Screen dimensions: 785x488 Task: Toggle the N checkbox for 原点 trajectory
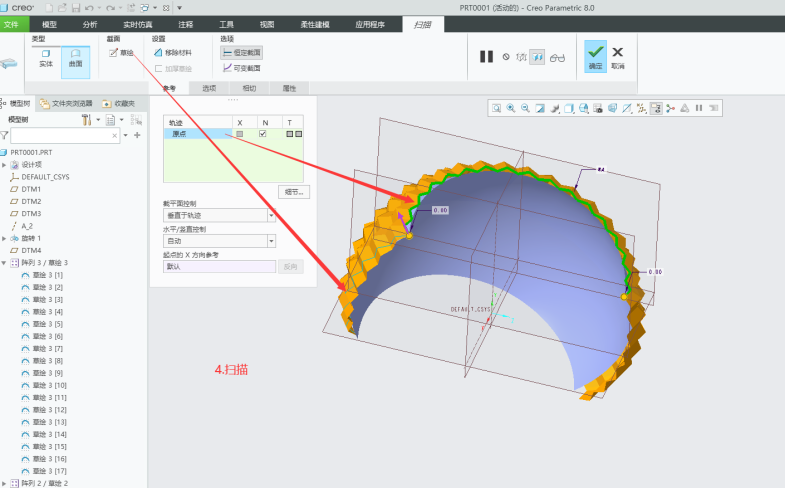point(263,133)
